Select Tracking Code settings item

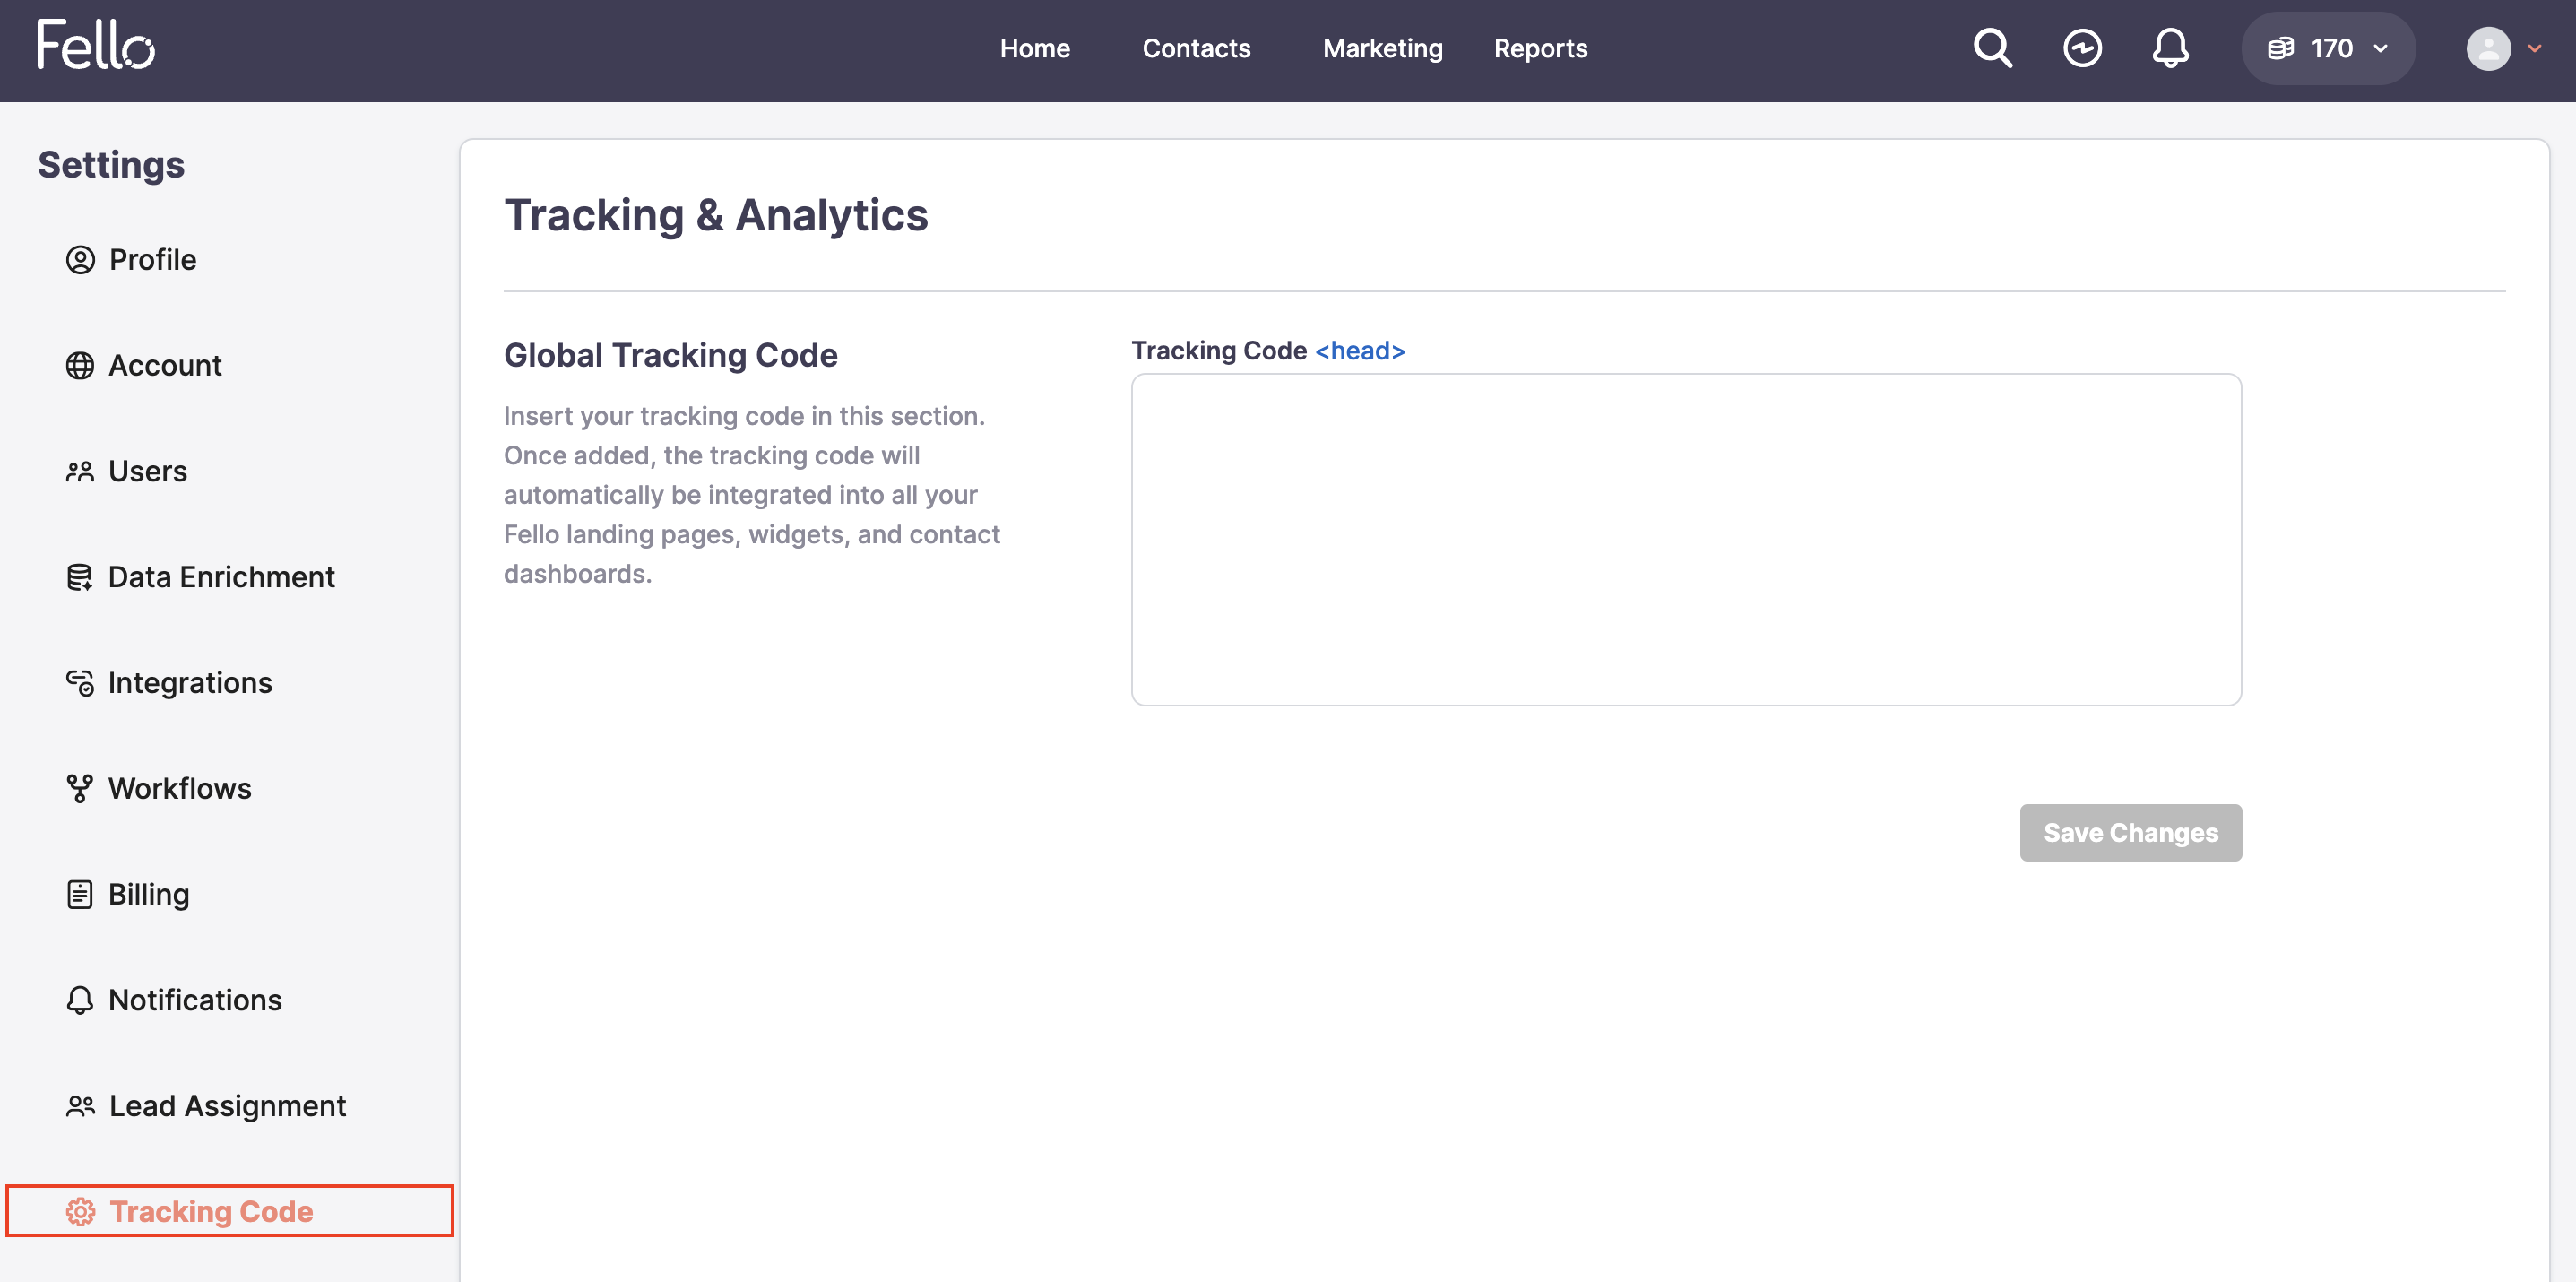click(x=229, y=1212)
